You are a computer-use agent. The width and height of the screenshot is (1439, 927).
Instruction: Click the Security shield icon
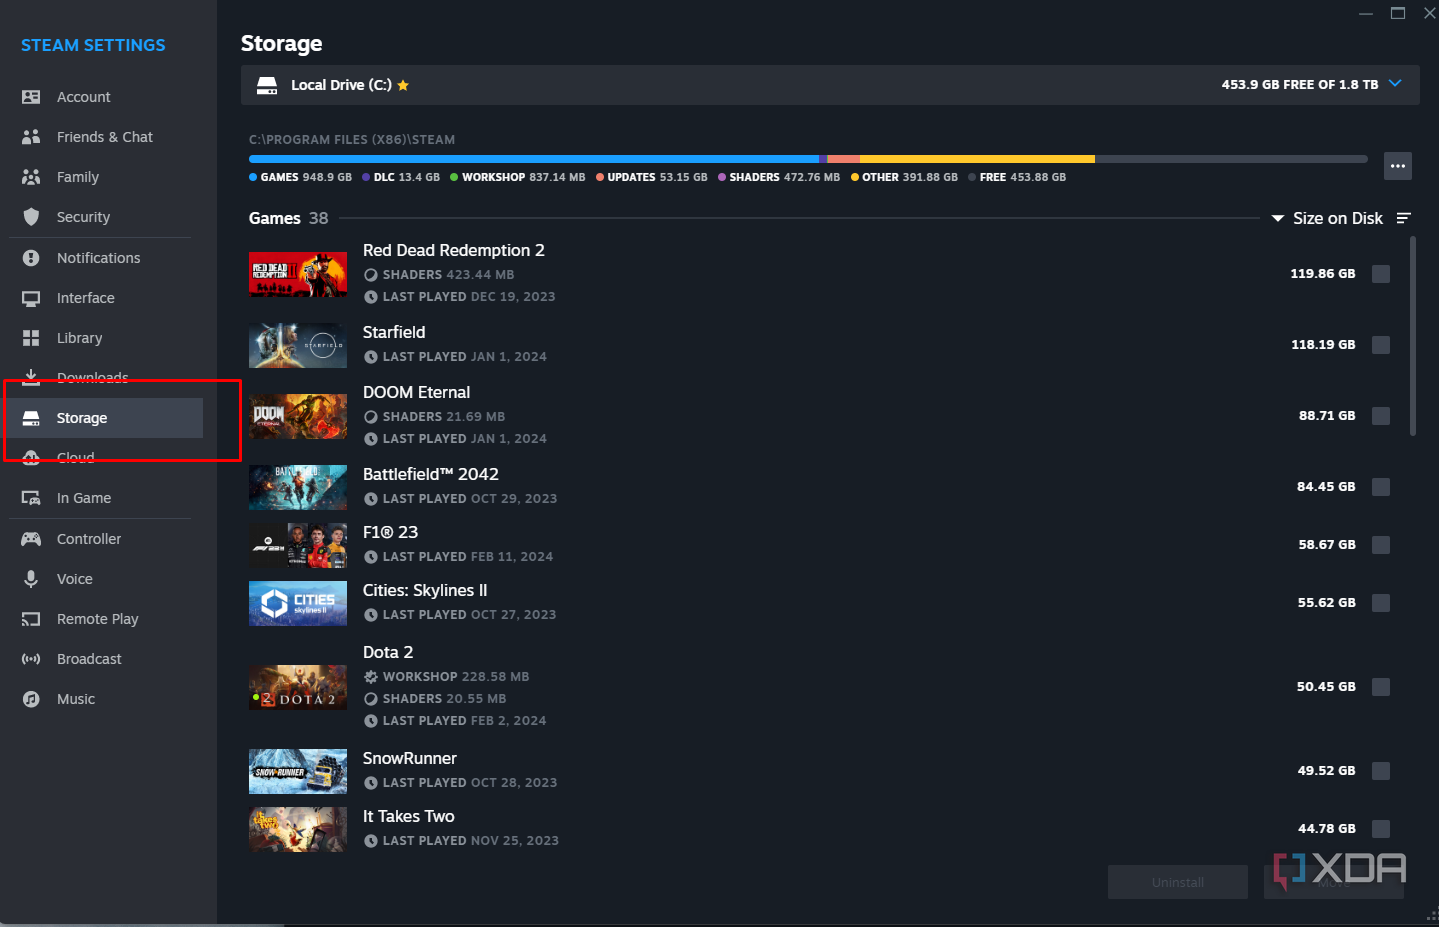tap(31, 217)
